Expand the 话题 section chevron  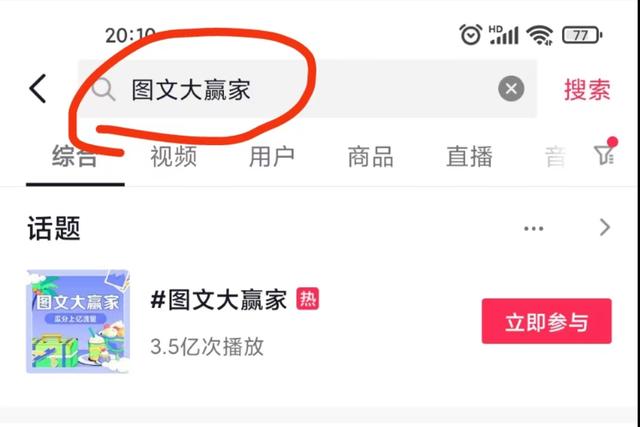(x=605, y=227)
